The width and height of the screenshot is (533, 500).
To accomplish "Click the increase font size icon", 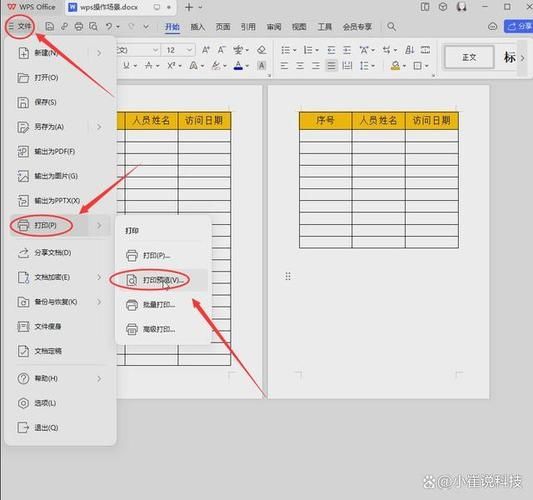I will click(206, 50).
